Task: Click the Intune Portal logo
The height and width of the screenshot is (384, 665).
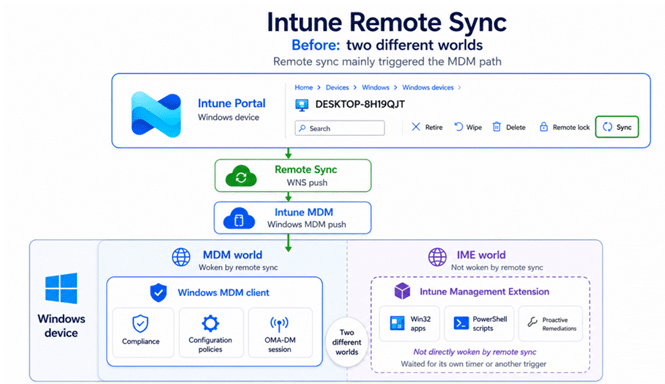Action: point(156,115)
